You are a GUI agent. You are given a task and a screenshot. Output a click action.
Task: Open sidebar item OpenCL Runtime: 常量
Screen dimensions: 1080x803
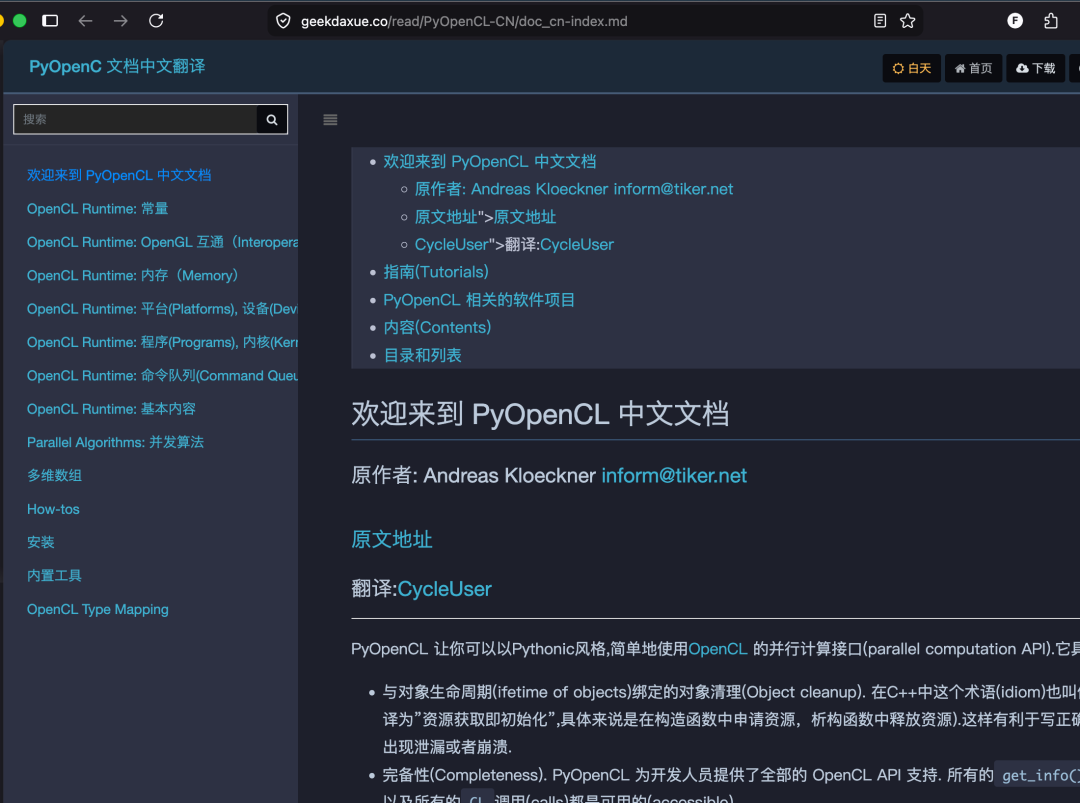(97, 209)
